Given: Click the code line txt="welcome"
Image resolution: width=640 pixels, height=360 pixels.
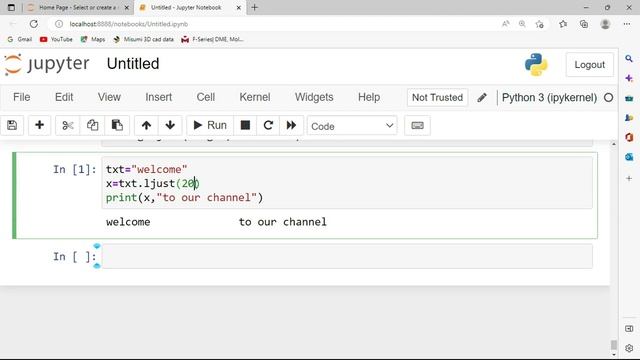Looking at the screenshot, I should (x=147, y=169).
